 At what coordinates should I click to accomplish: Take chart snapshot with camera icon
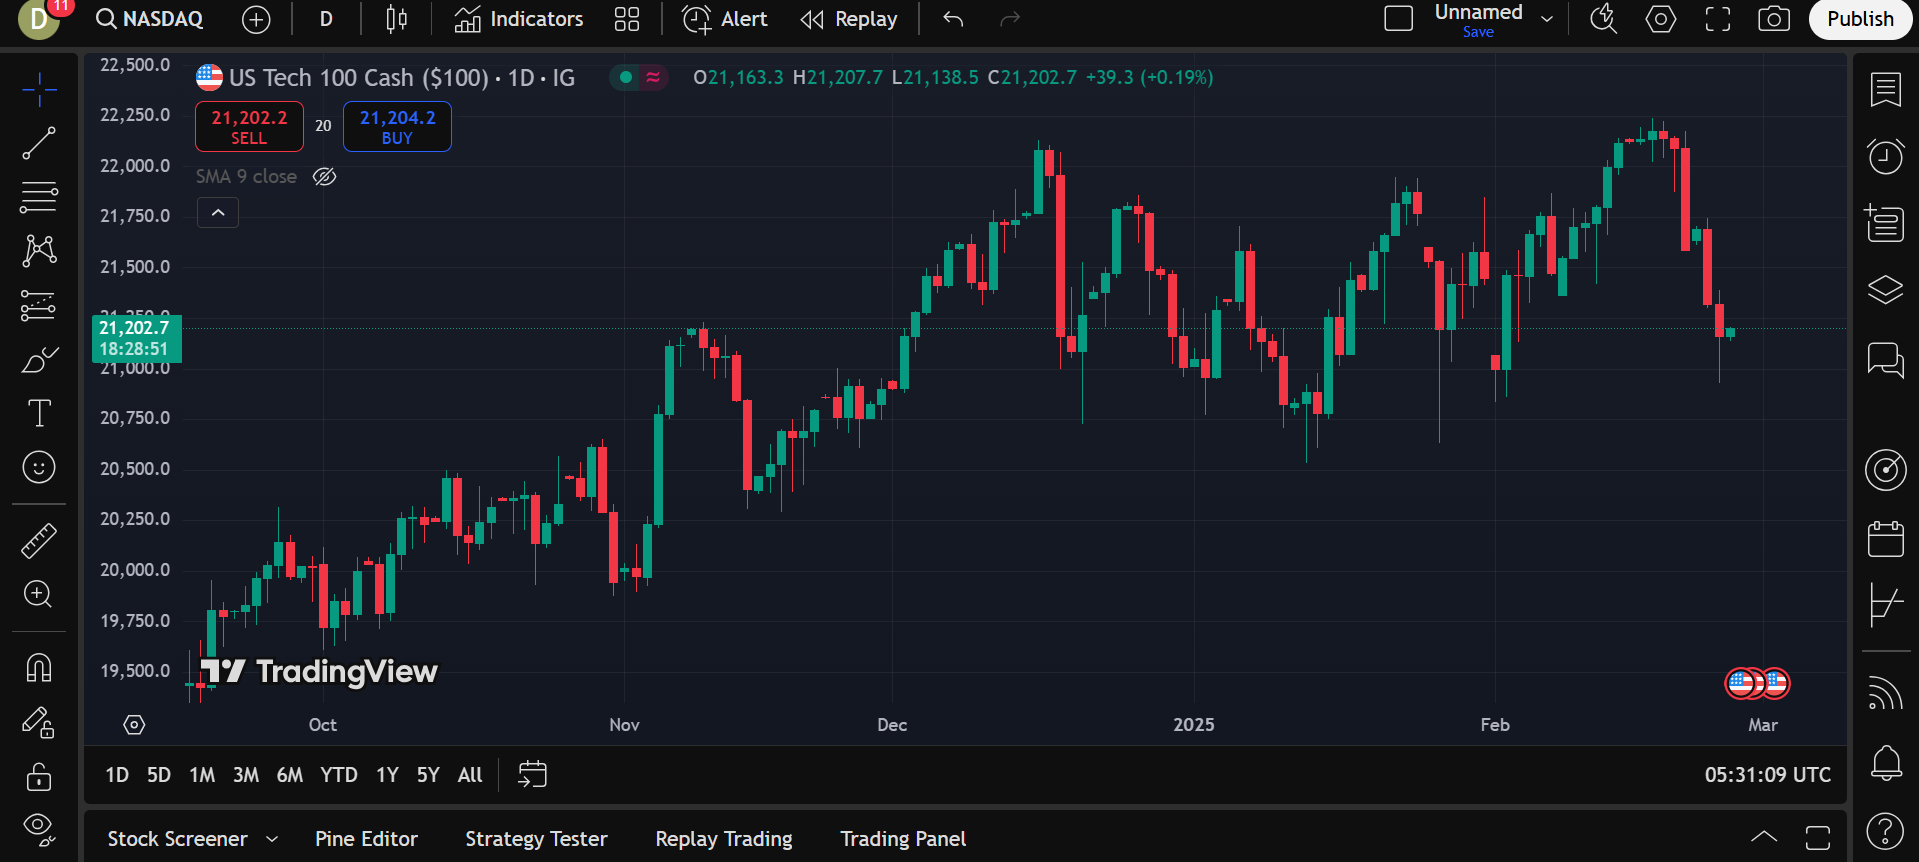pyautogui.click(x=1774, y=19)
